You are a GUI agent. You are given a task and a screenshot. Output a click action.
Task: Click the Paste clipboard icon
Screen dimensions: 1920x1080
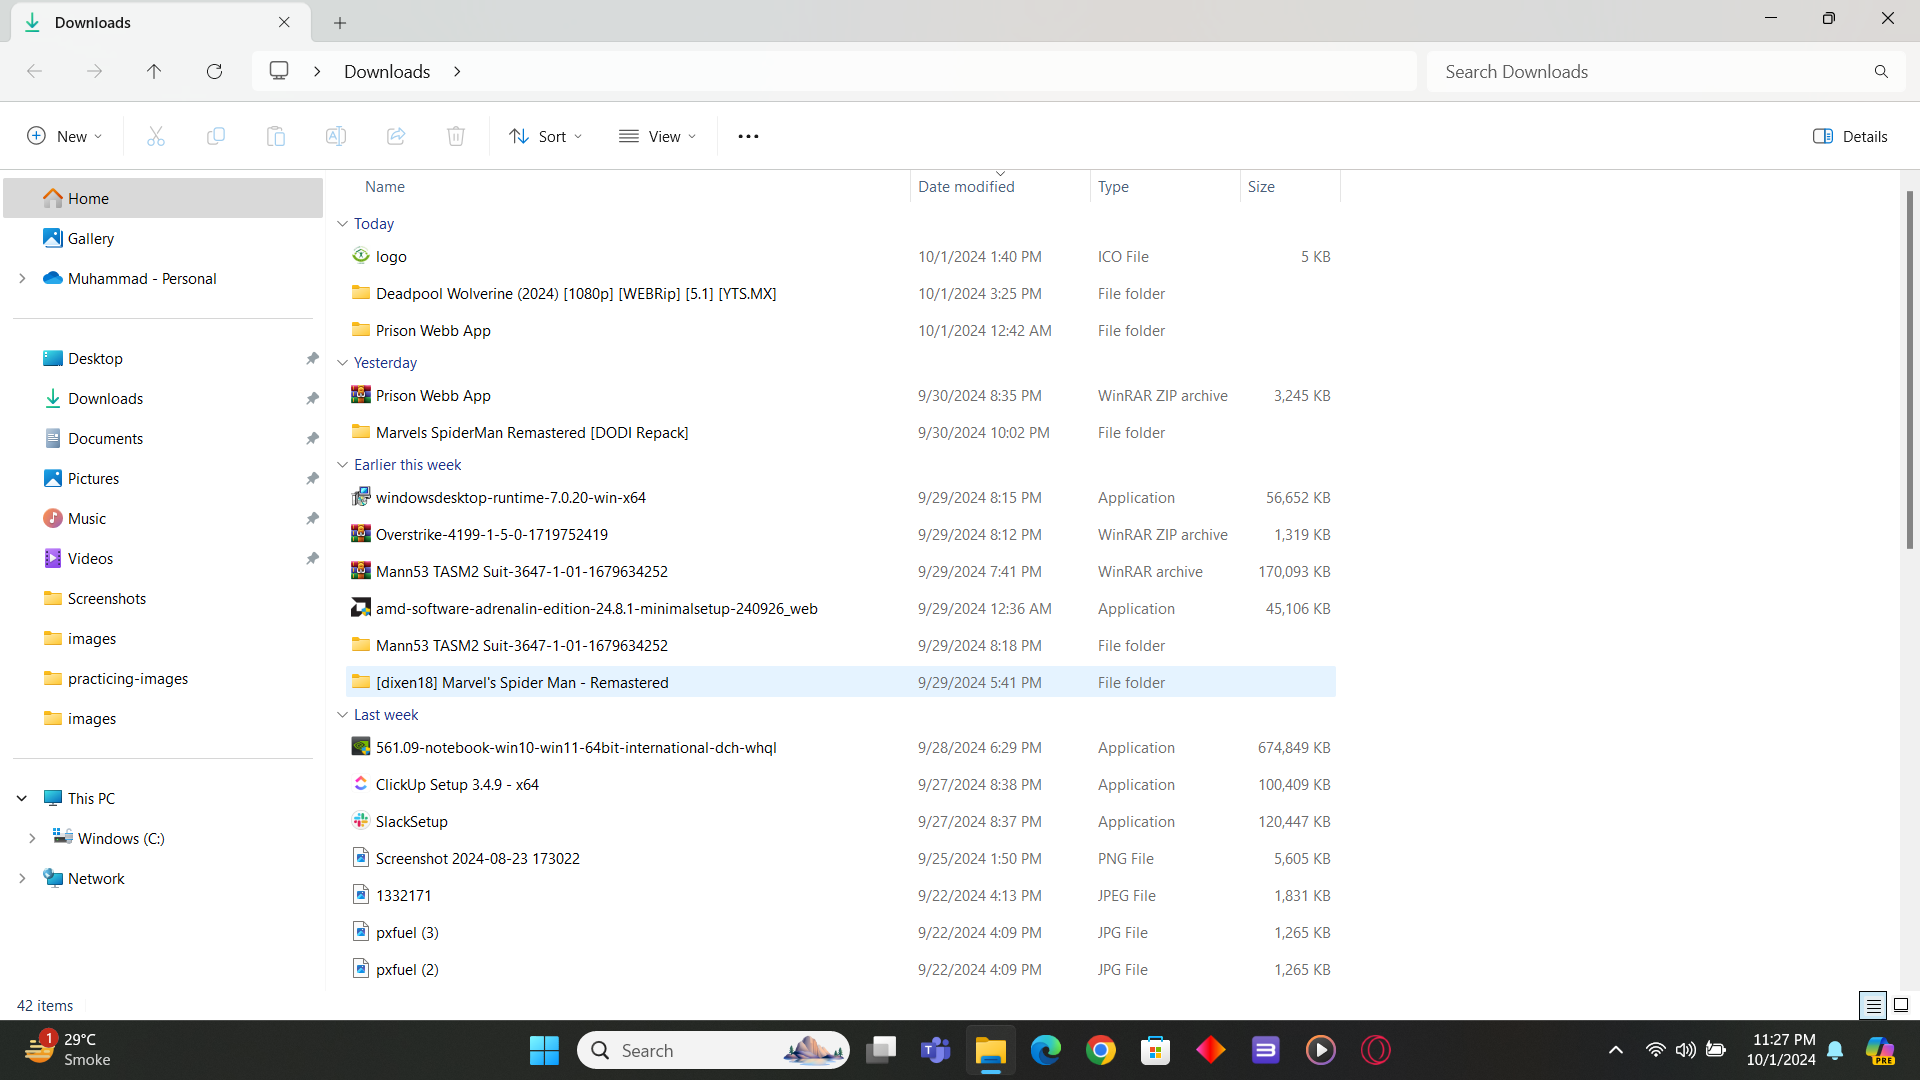point(276,137)
